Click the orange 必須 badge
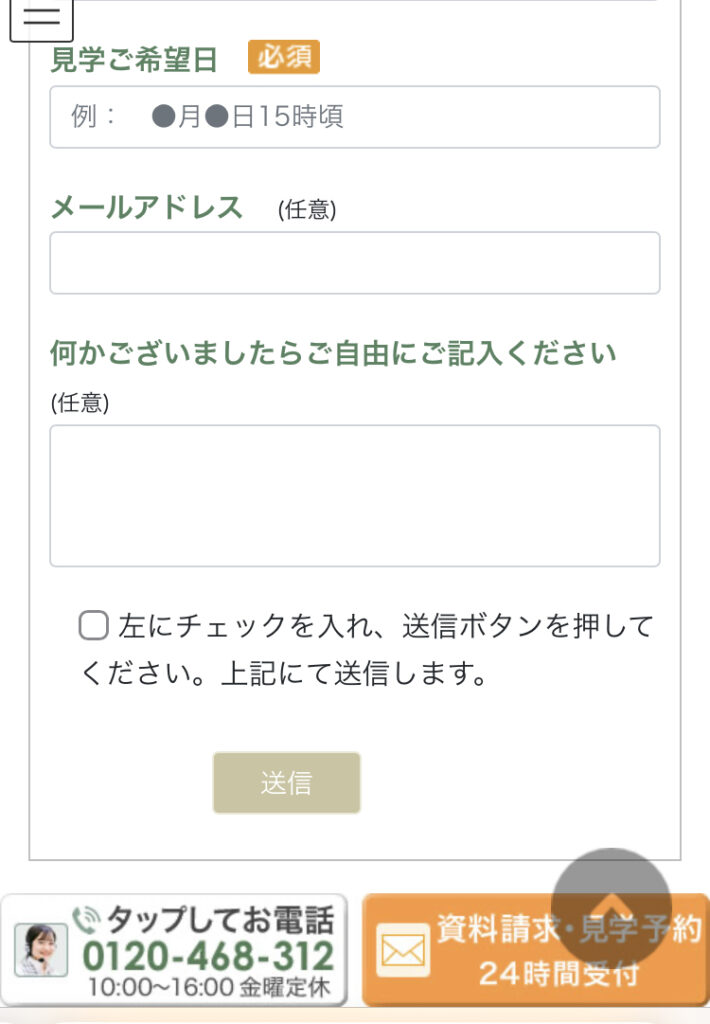The height and width of the screenshot is (1024, 710). [x=284, y=58]
